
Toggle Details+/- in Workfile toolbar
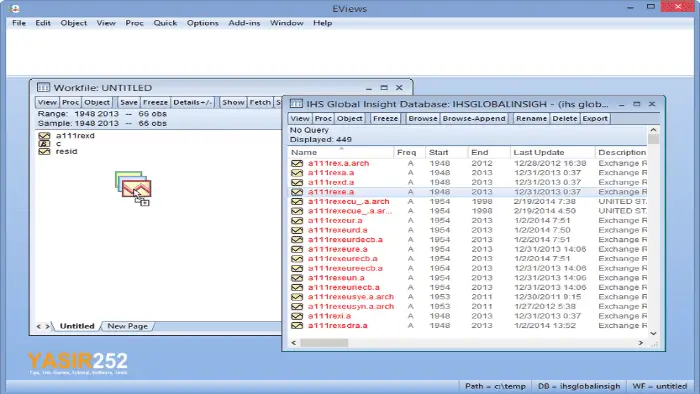click(x=193, y=103)
